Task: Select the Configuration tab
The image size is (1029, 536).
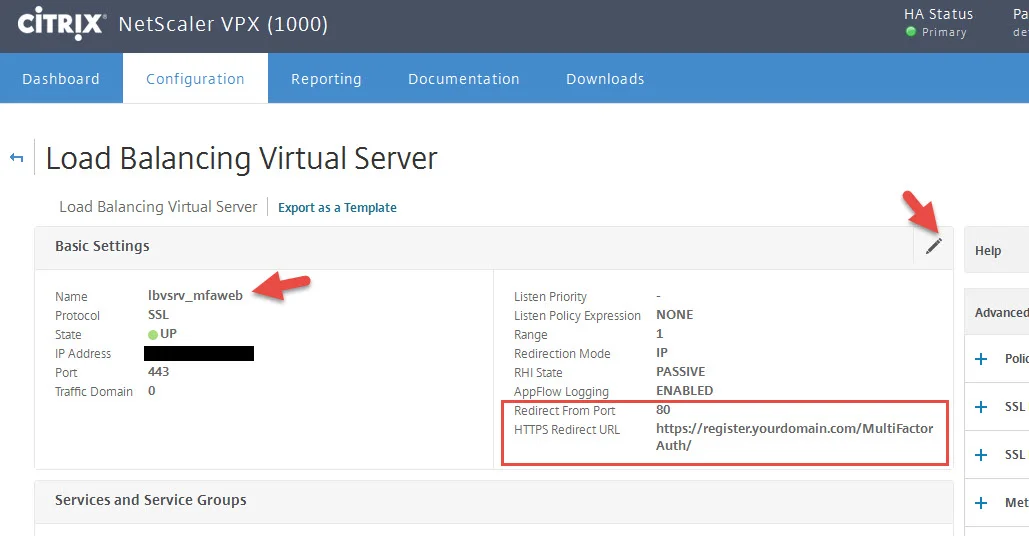Action: point(195,79)
